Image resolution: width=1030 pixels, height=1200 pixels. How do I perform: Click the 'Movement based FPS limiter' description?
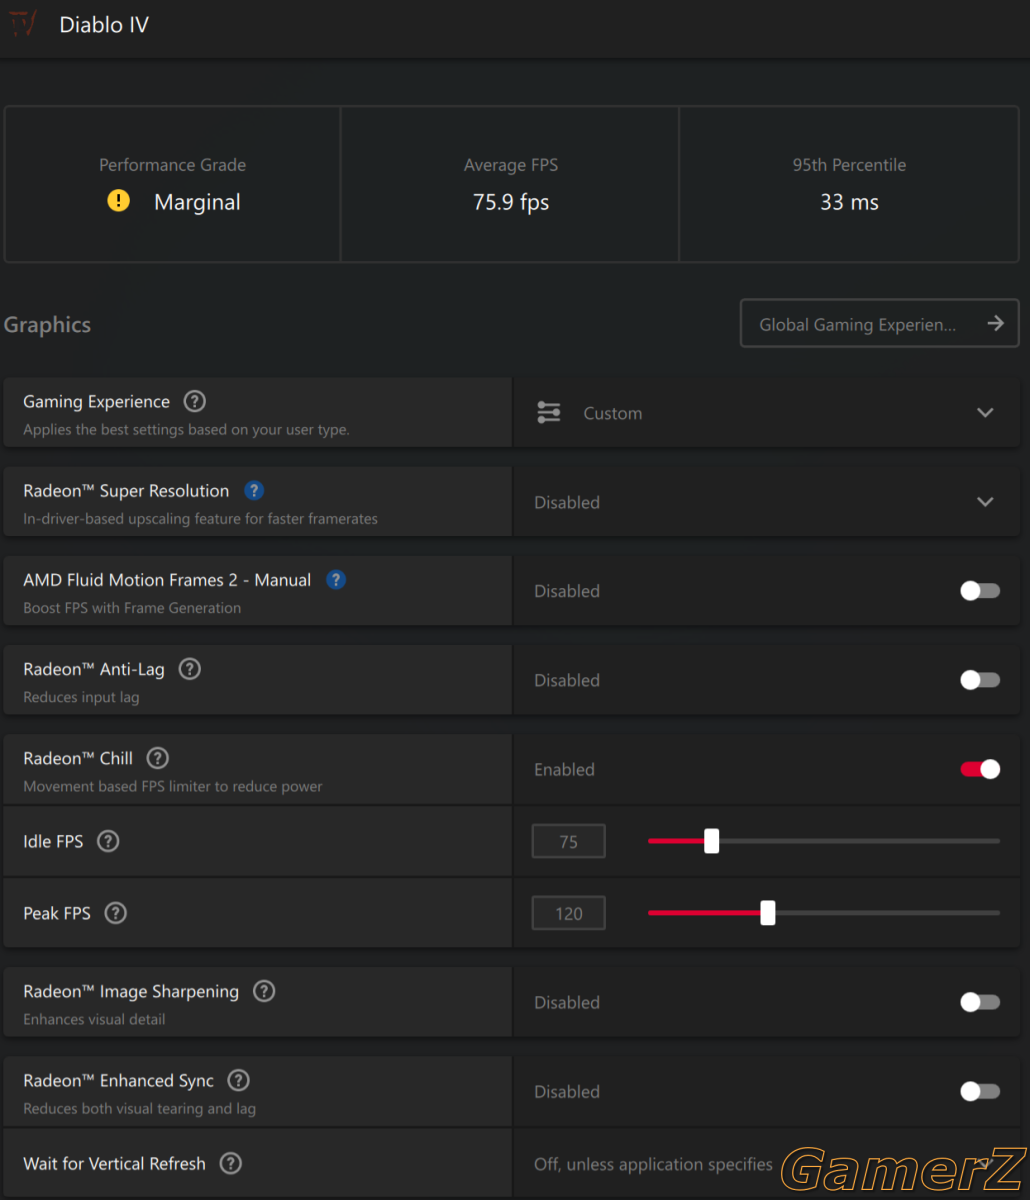pos(173,787)
